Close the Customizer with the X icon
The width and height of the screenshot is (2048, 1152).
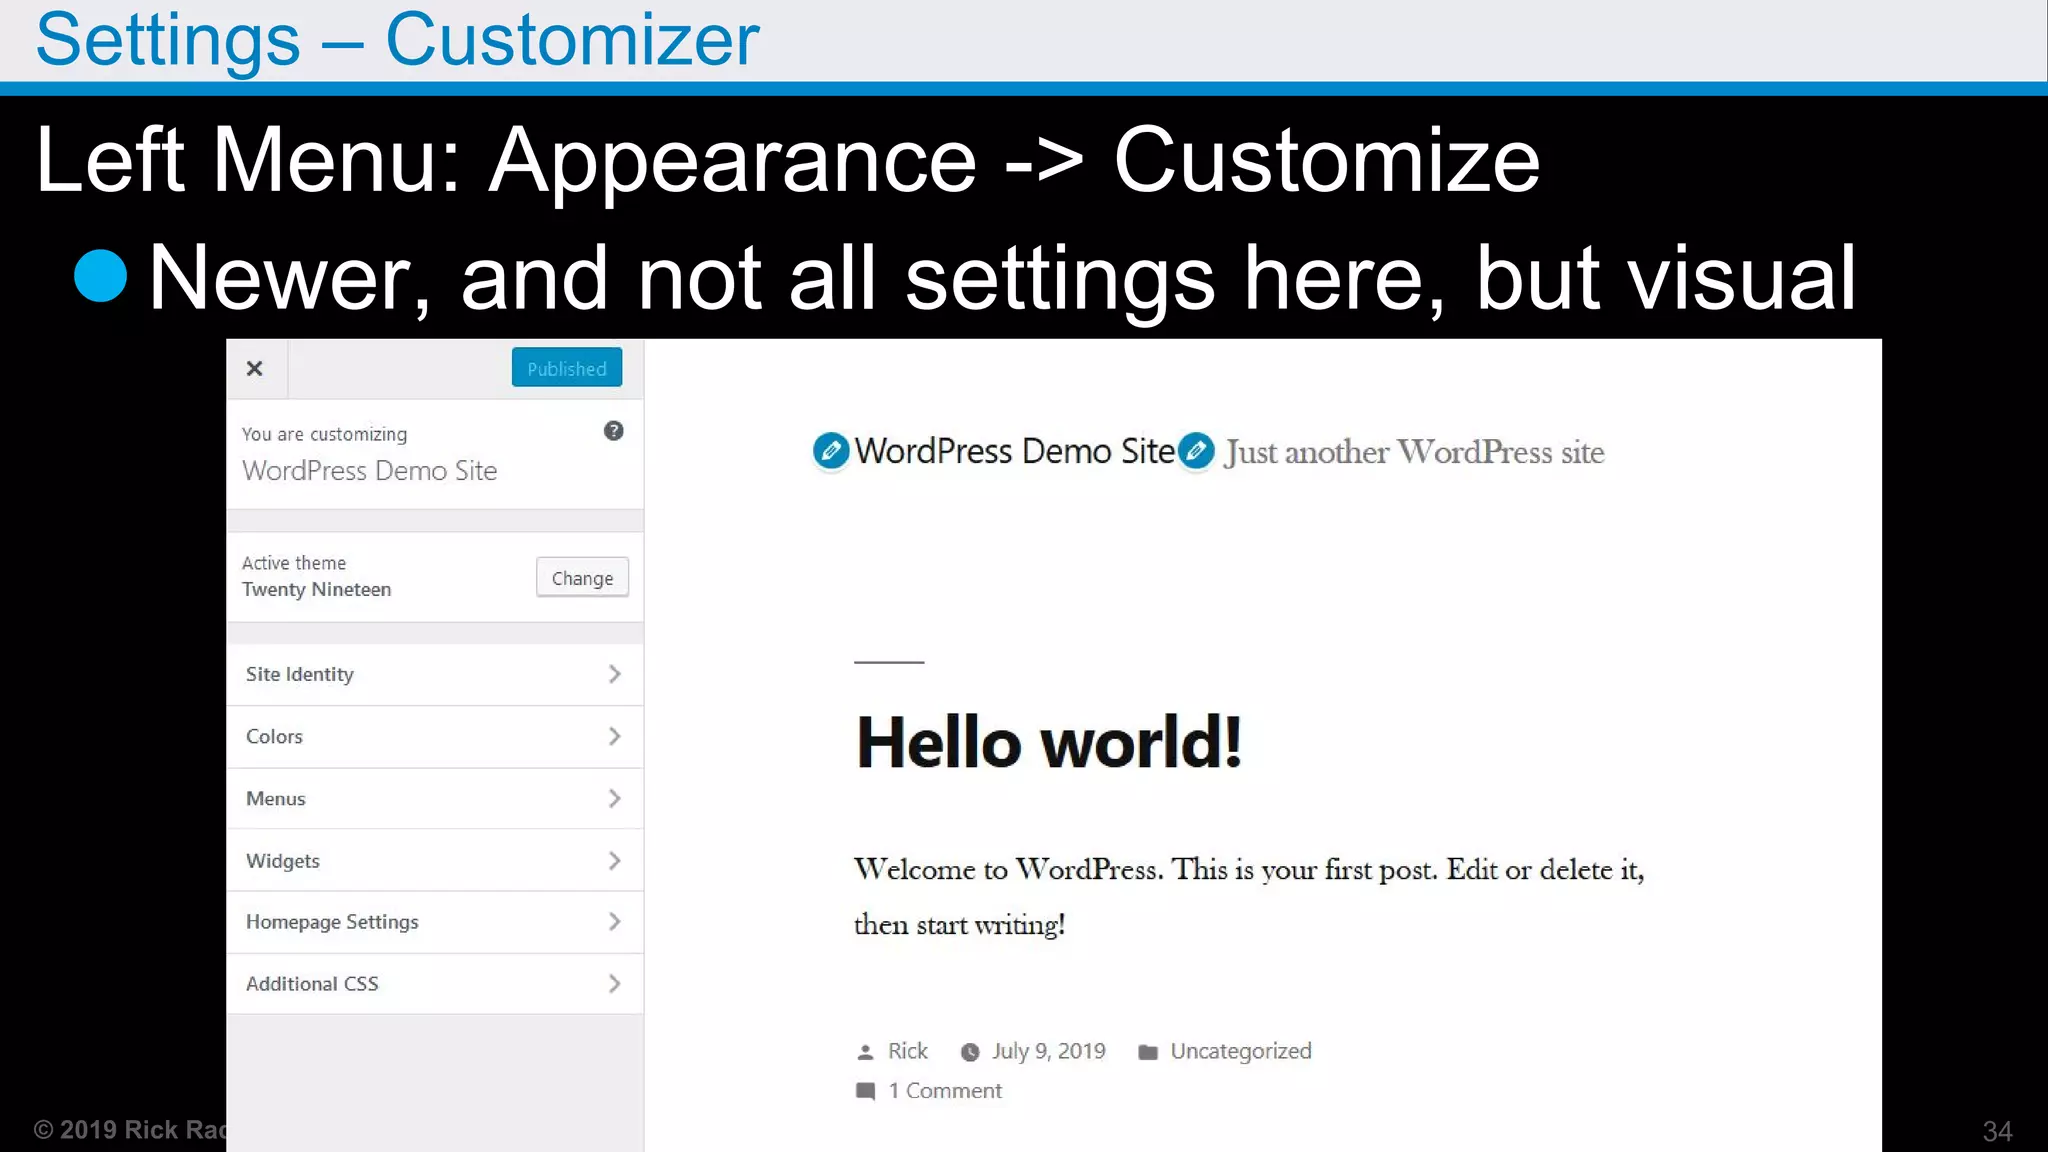click(255, 369)
